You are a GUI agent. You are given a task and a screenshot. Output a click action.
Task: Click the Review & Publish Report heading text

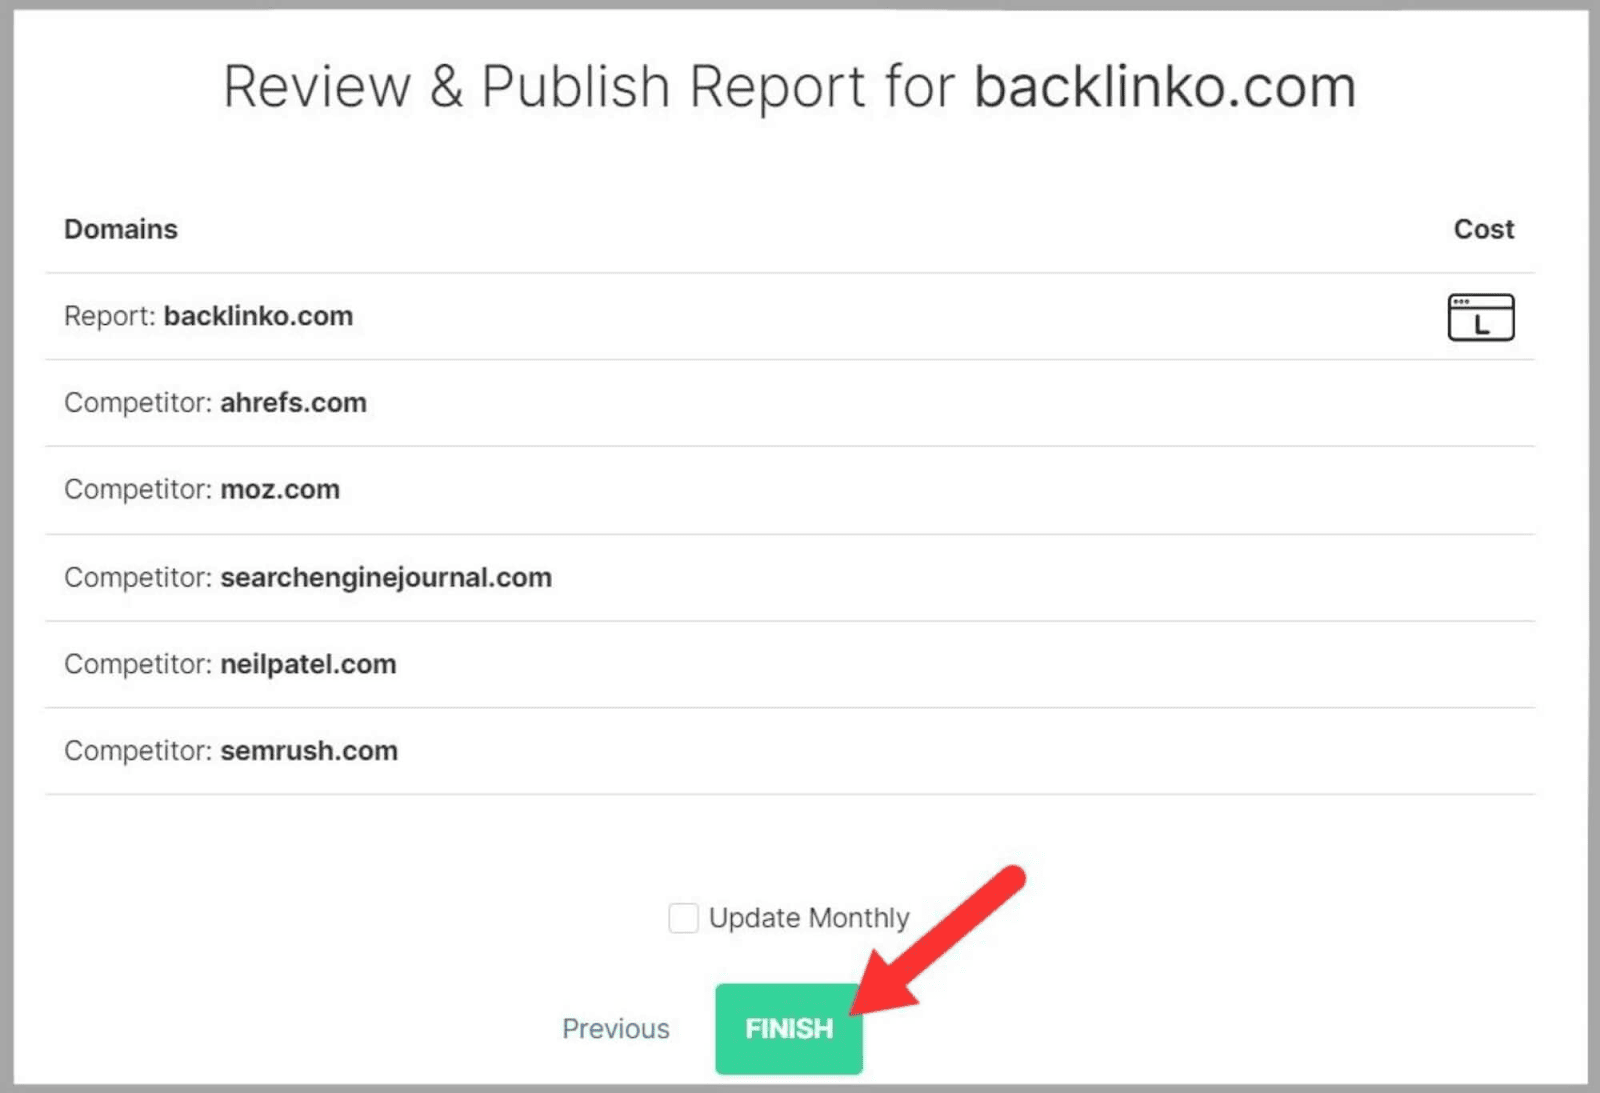[590, 87]
